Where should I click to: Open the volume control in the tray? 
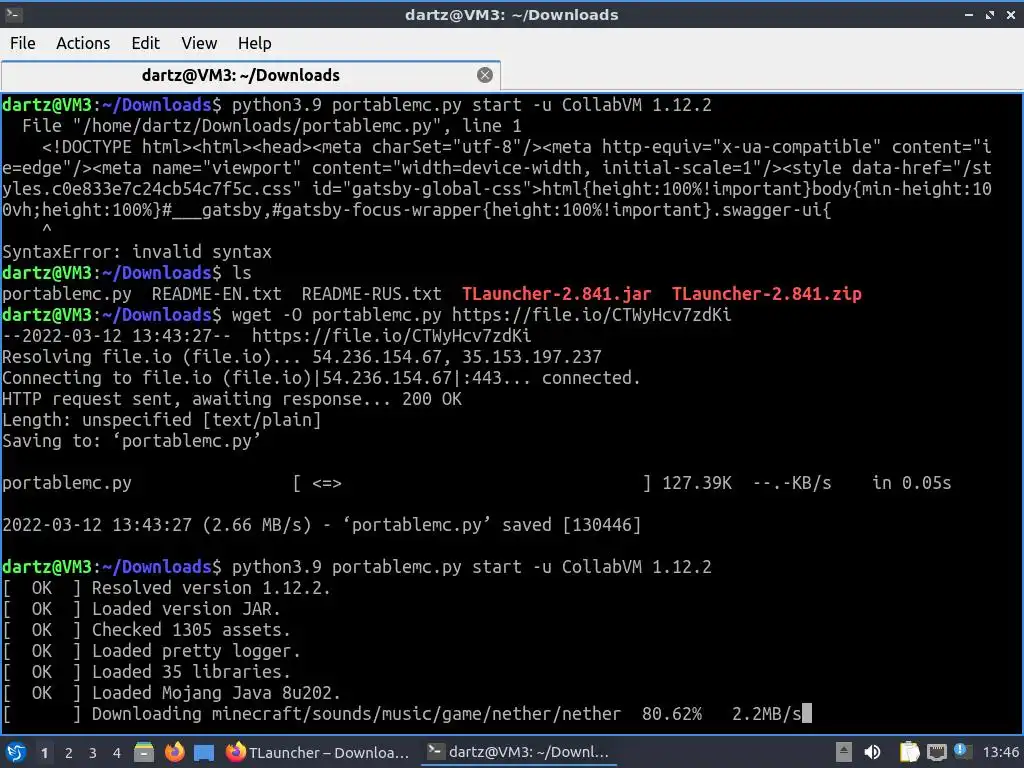pyautogui.click(x=872, y=752)
